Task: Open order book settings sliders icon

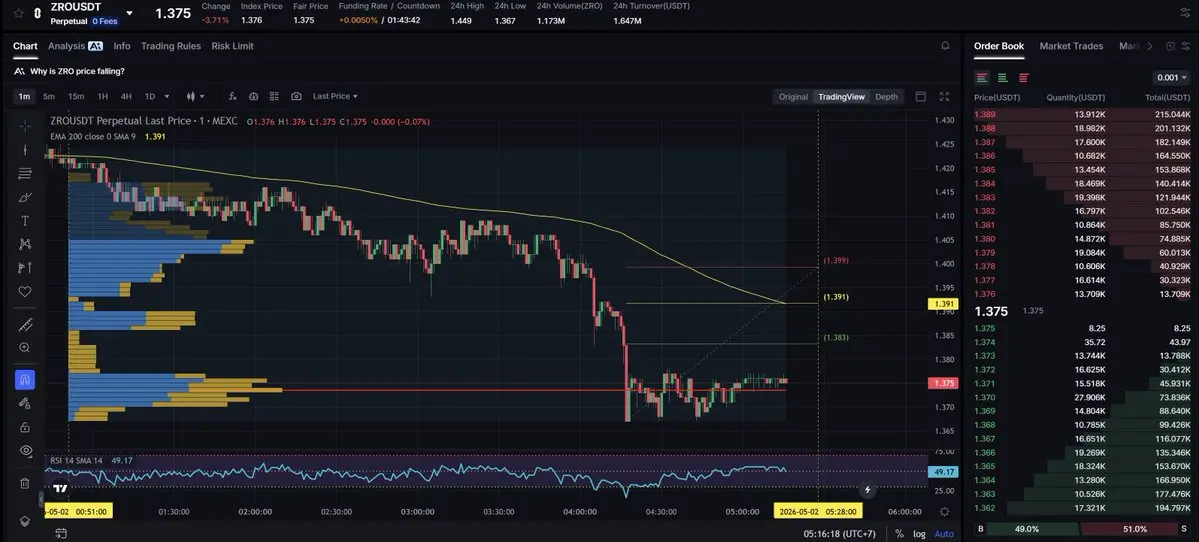Action: click(1187, 46)
